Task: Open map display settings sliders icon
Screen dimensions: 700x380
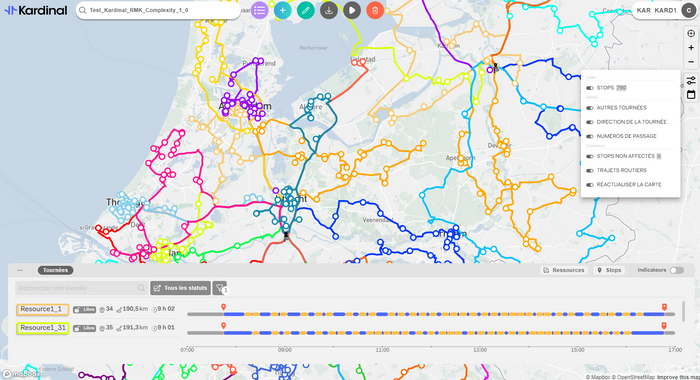Action: (x=691, y=81)
